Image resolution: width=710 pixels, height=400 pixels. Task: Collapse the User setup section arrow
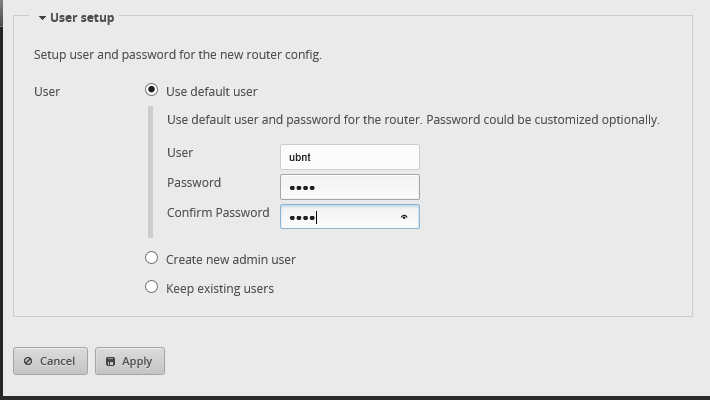click(x=42, y=18)
